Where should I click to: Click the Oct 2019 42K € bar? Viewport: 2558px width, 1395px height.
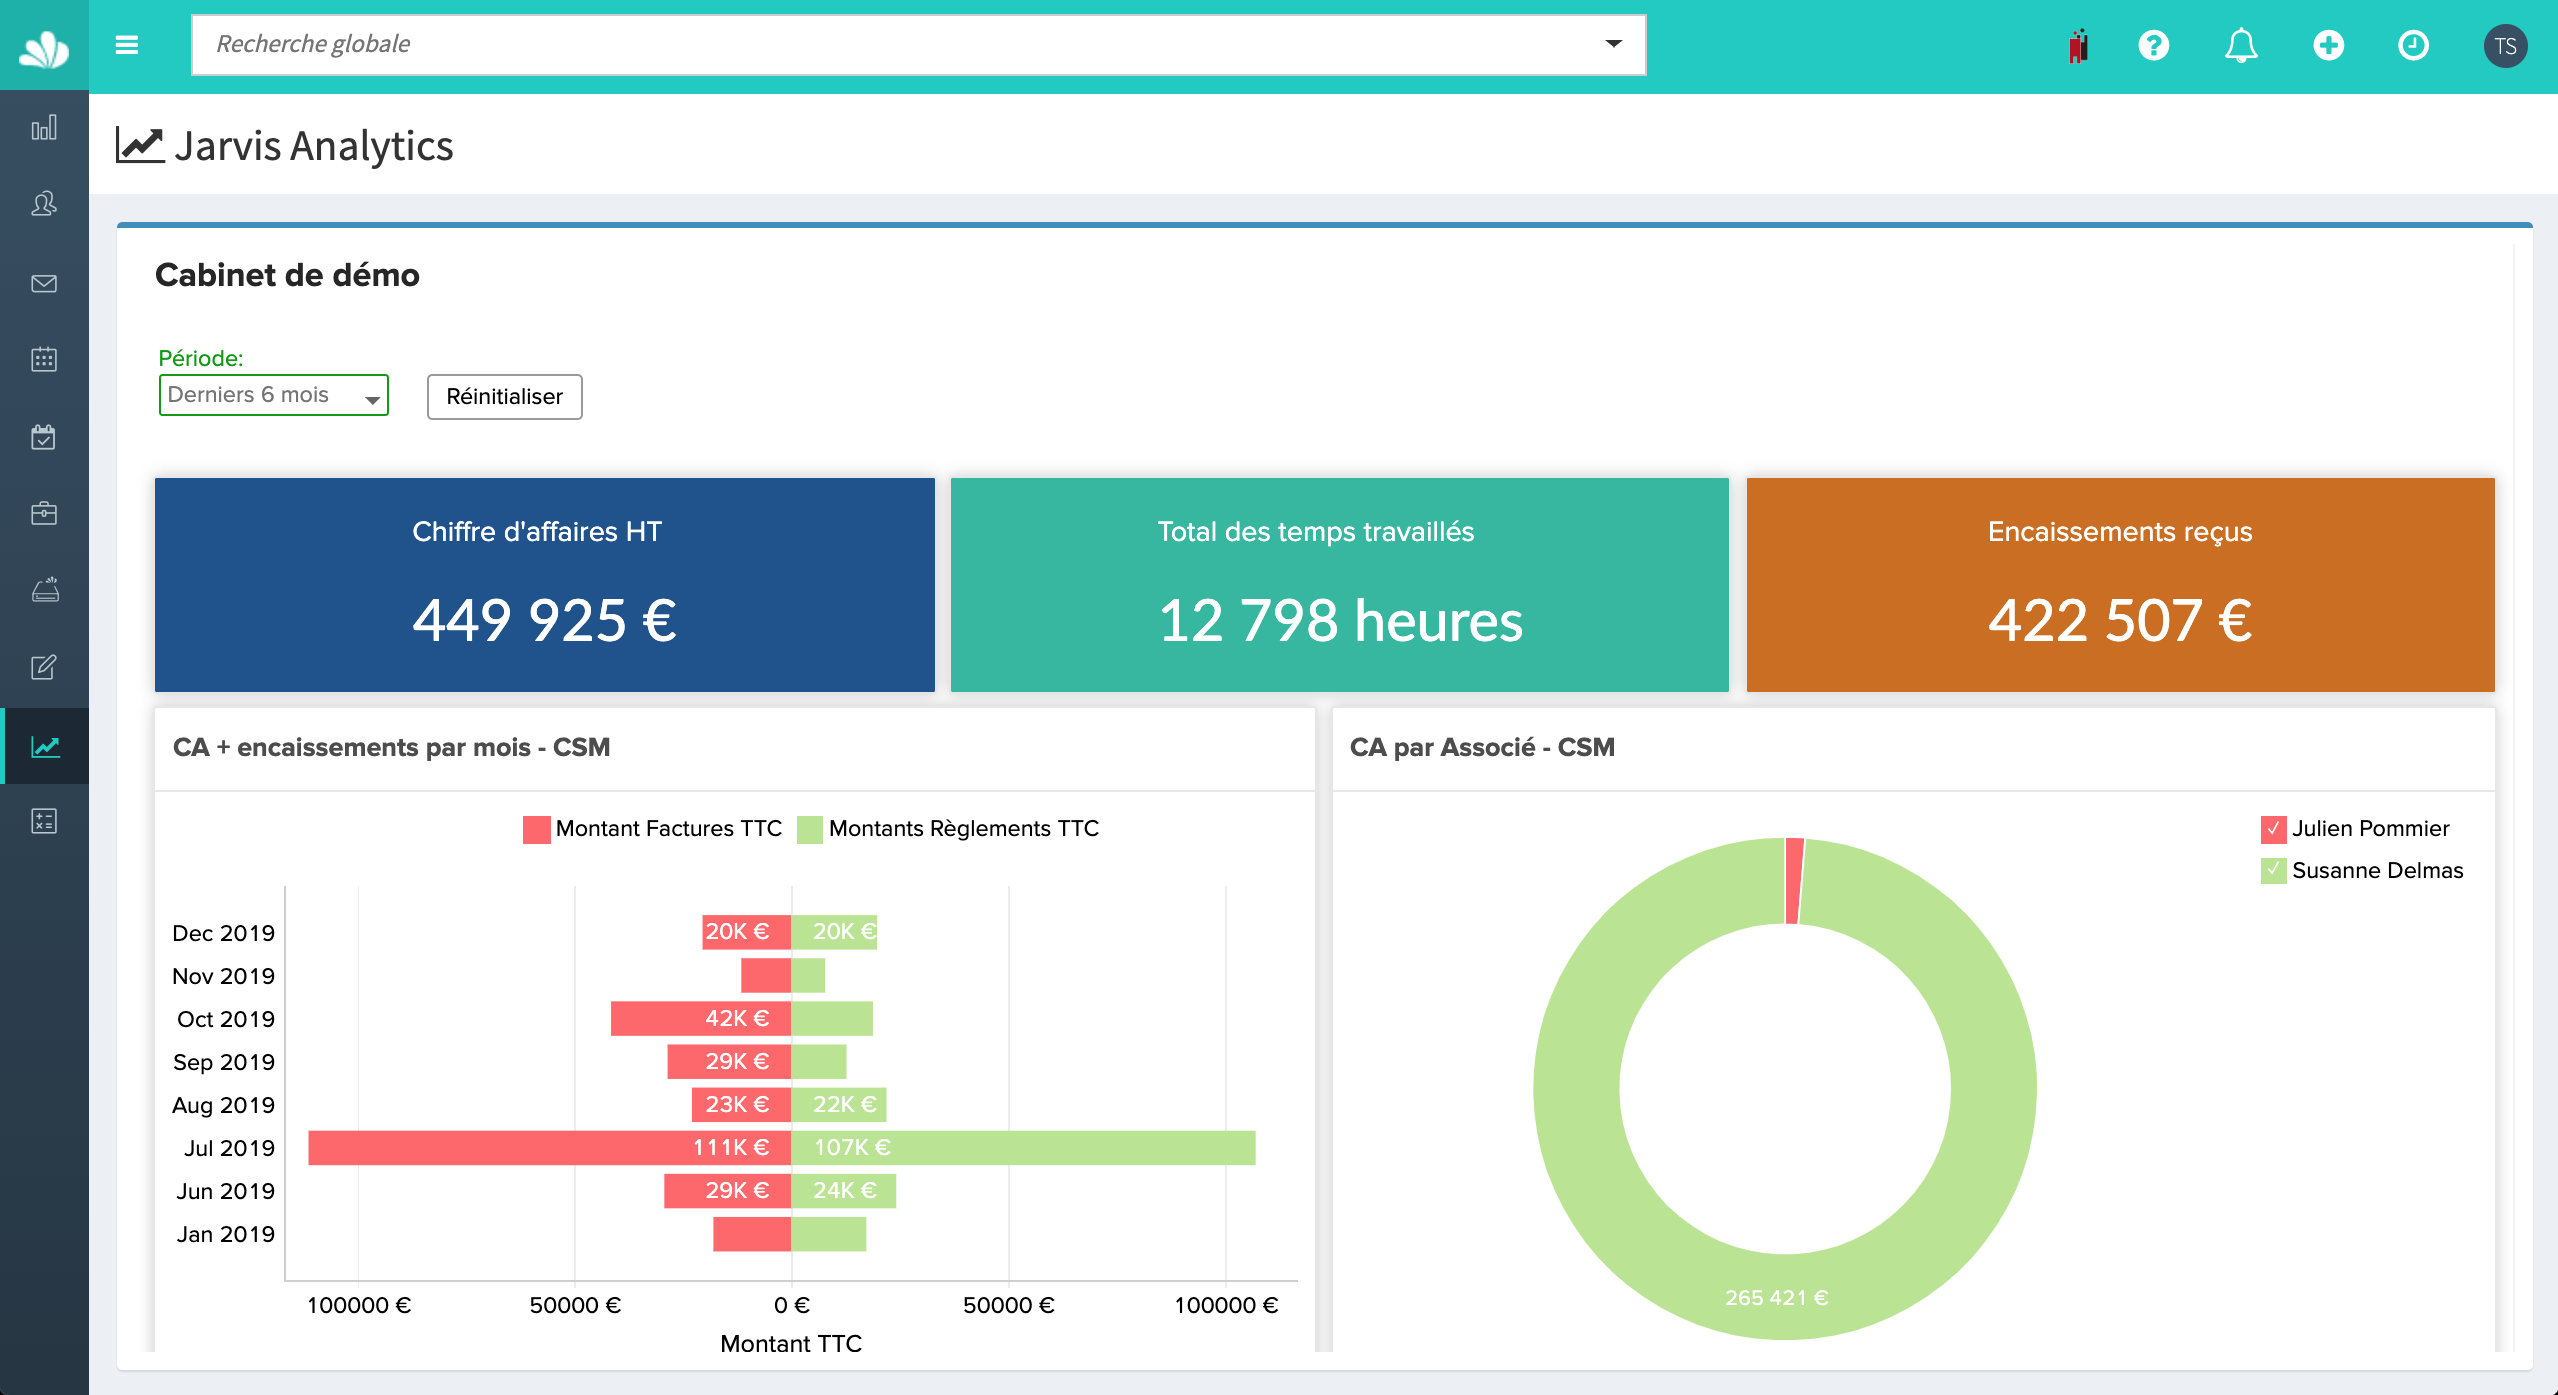point(700,1018)
